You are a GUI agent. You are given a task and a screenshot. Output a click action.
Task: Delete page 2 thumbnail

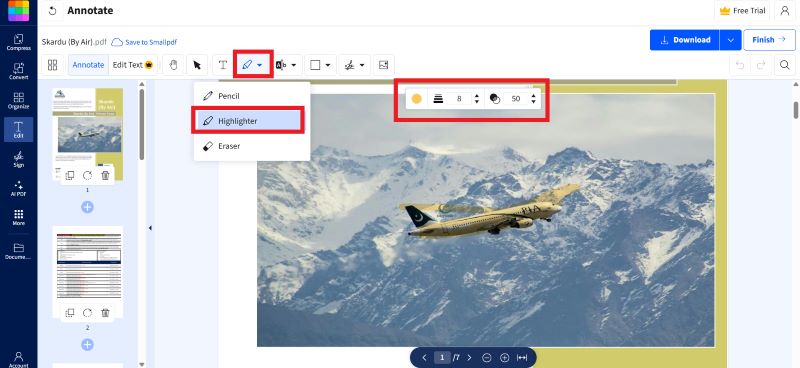coord(105,313)
